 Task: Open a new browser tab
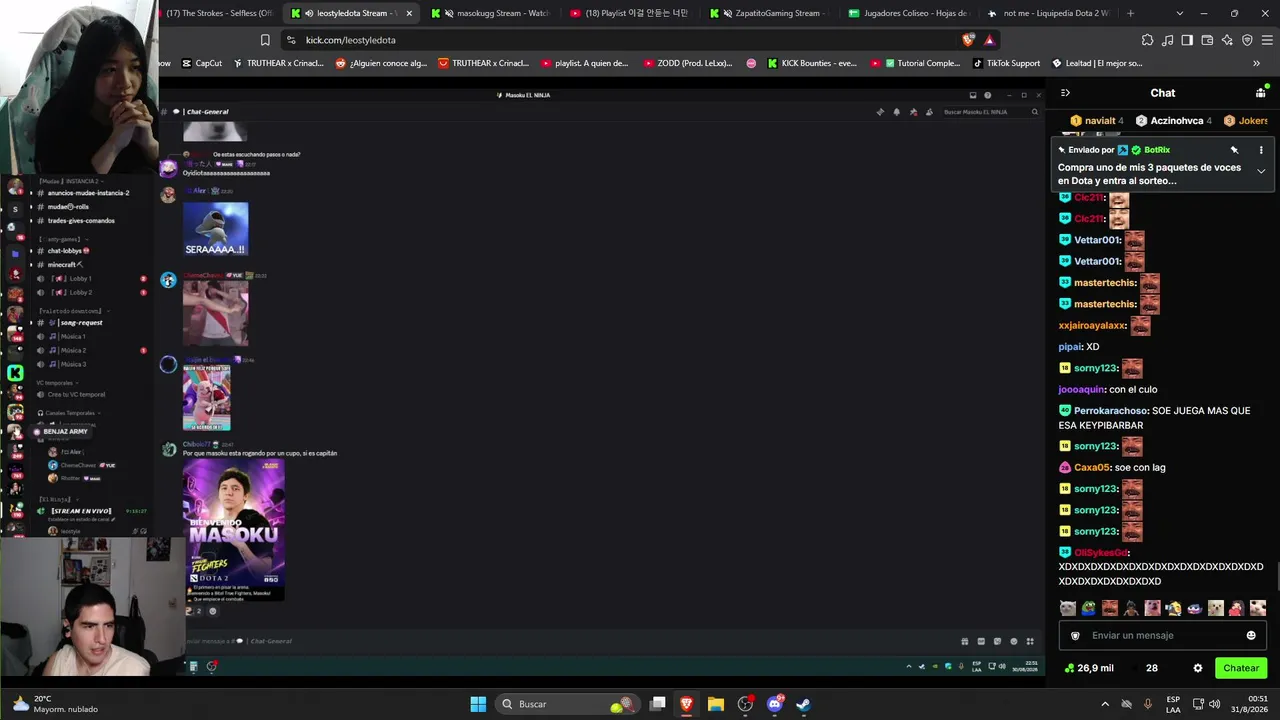1131,13
